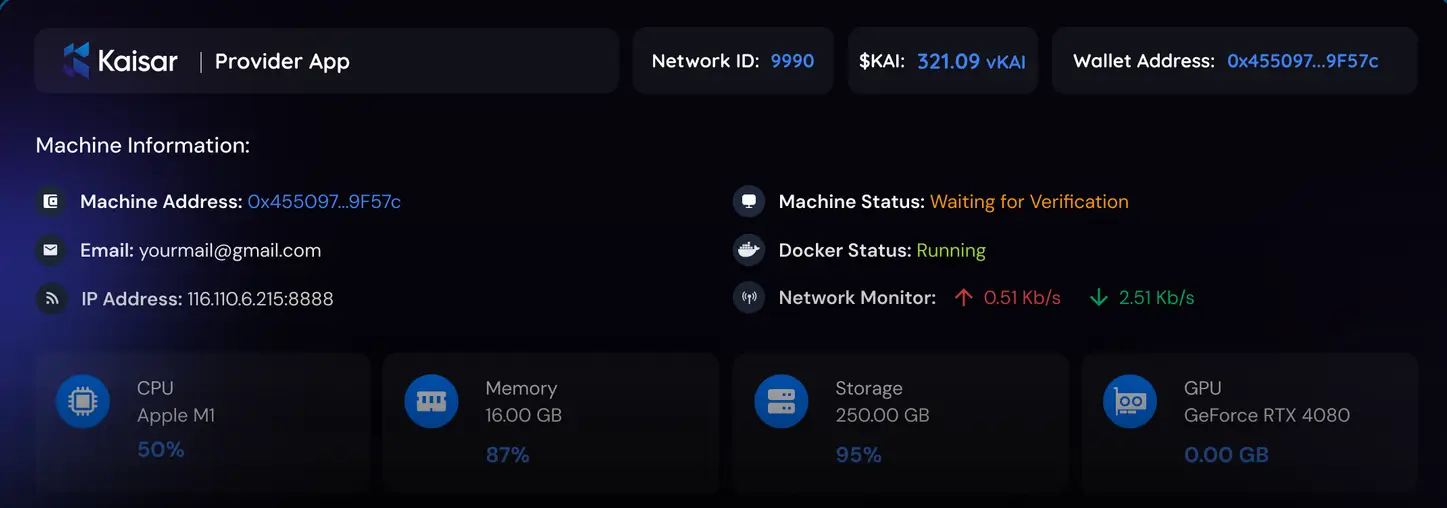Click the red upload arrow icon
This screenshot has width=1447, height=508.
[x=963, y=298]
